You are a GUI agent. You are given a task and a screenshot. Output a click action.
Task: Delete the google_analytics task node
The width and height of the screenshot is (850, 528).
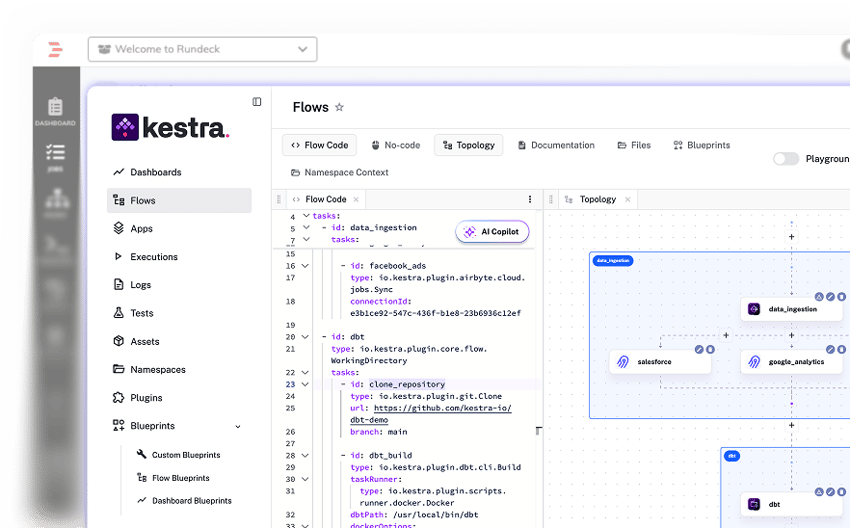(x=841, y=349)
